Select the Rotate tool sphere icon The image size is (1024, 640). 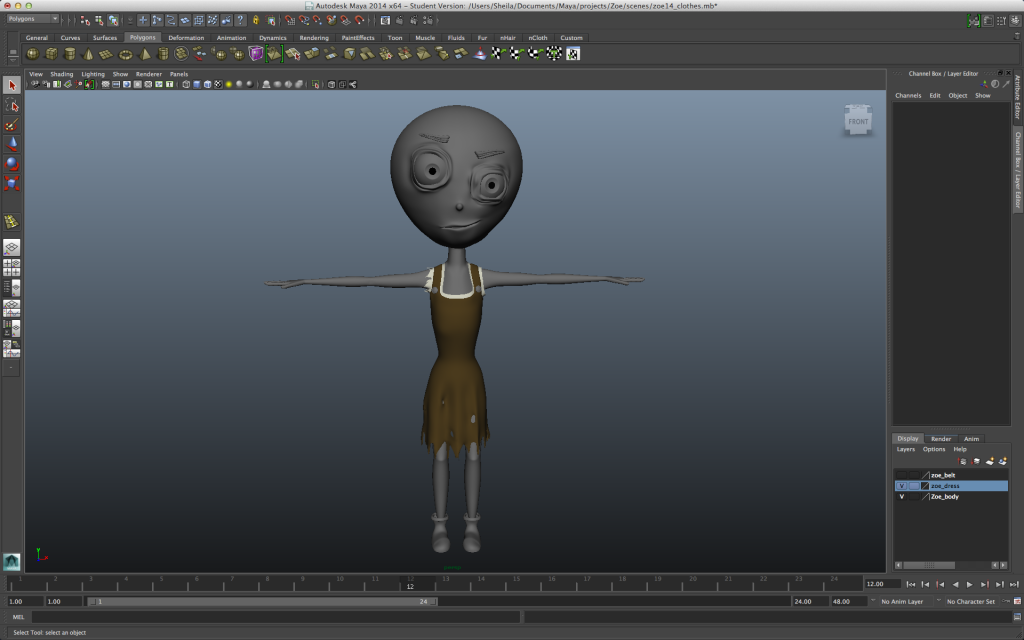point(12,163)
